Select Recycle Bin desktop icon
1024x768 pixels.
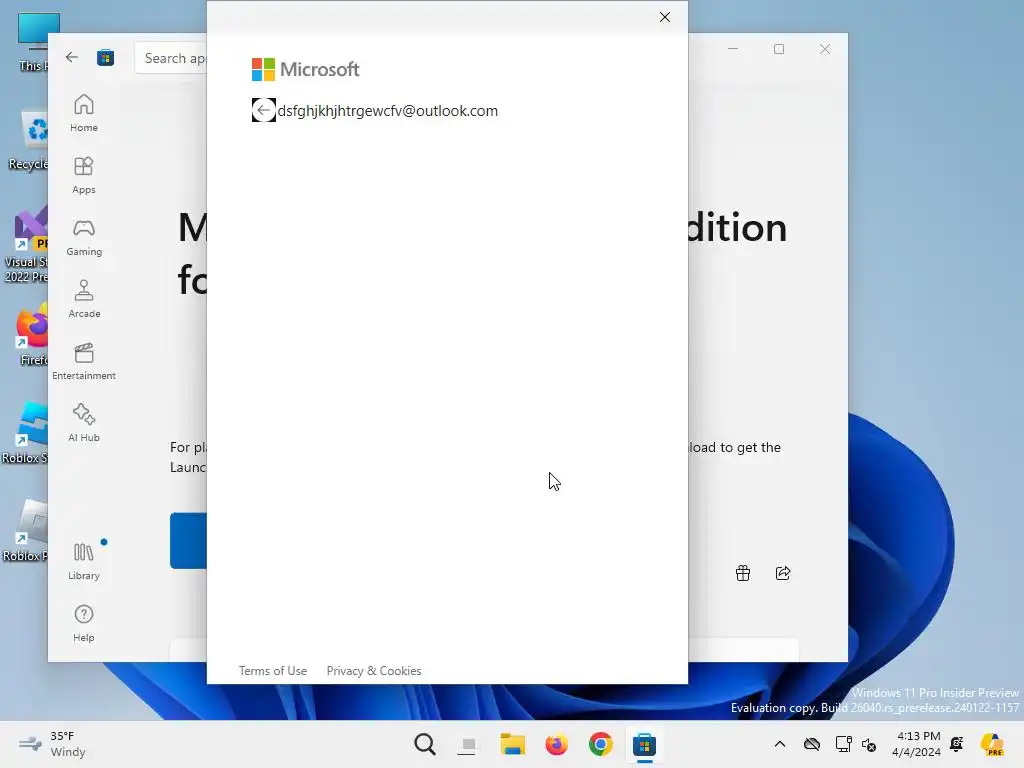(x=29, y=140)
